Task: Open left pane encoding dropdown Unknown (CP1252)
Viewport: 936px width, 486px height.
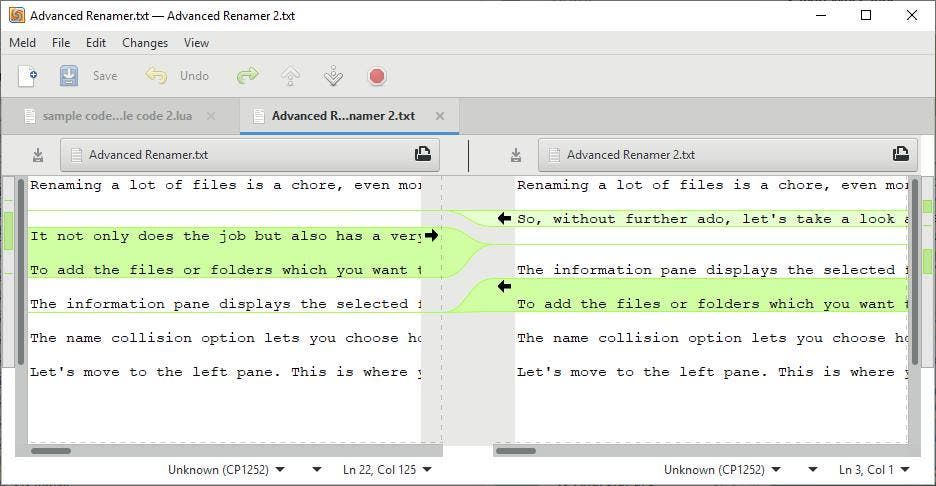Action: point(226,470)
